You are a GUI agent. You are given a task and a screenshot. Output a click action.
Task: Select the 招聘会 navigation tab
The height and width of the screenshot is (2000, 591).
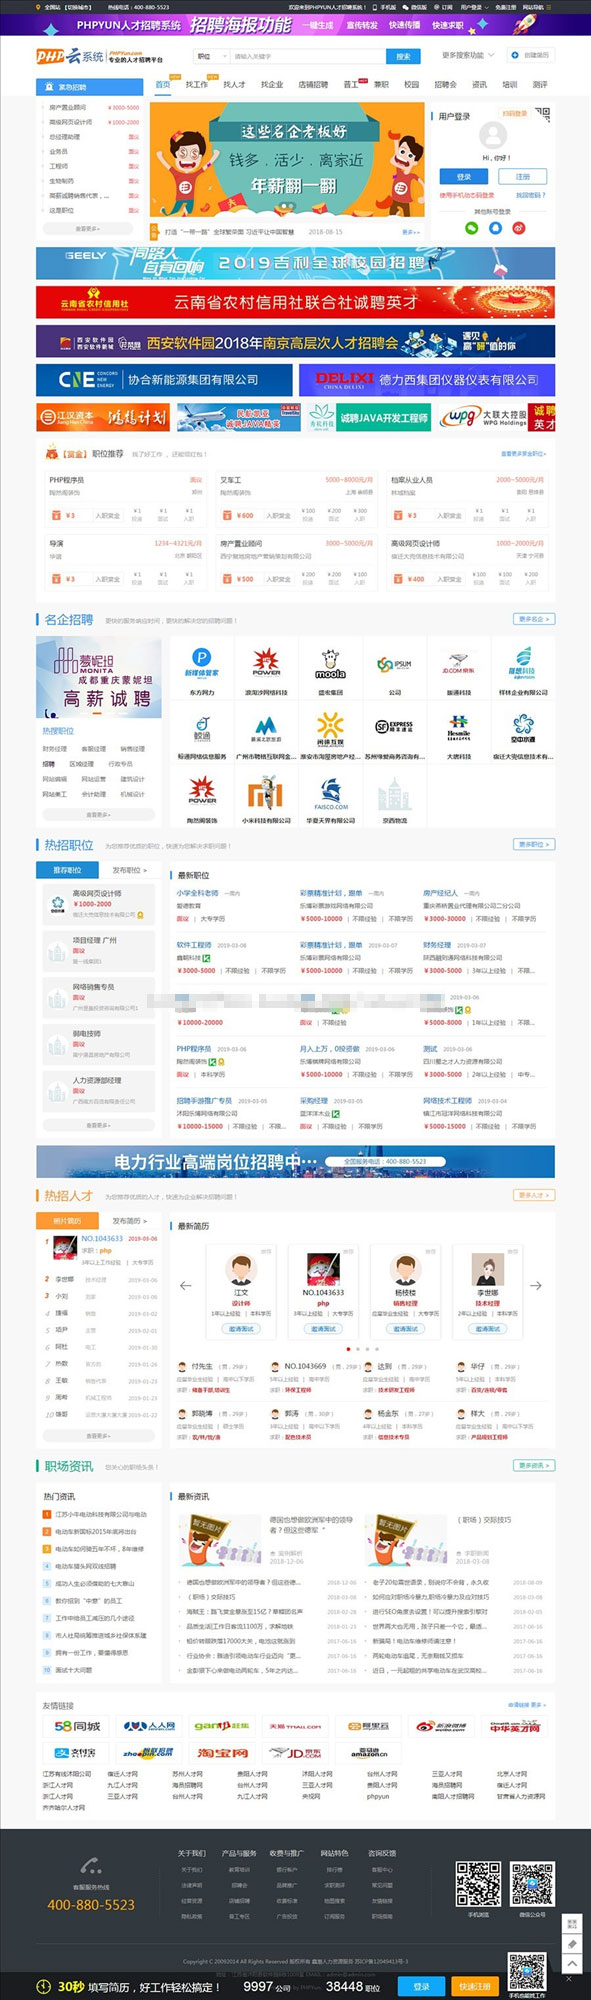point(445,85)
